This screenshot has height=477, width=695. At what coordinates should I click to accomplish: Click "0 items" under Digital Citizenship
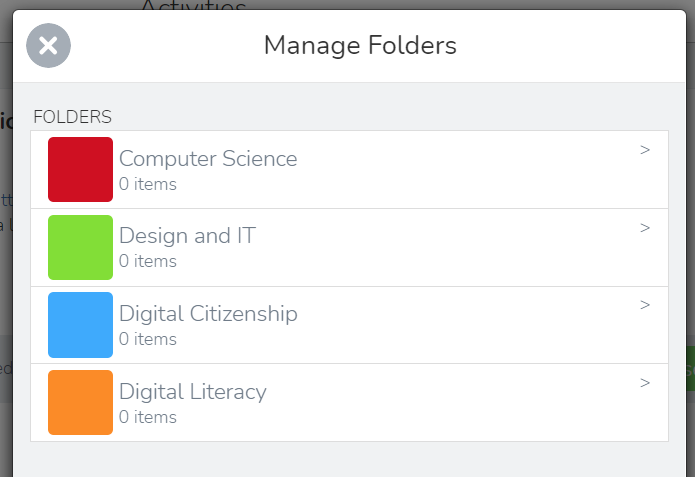pyautogui.click(x=148, y=339)
